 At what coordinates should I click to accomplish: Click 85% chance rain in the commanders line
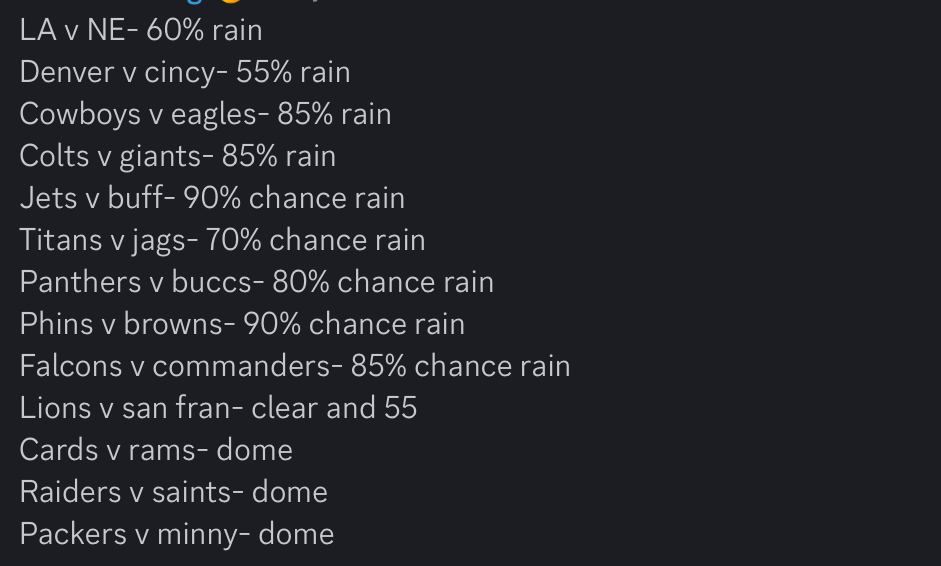point(460,366)
